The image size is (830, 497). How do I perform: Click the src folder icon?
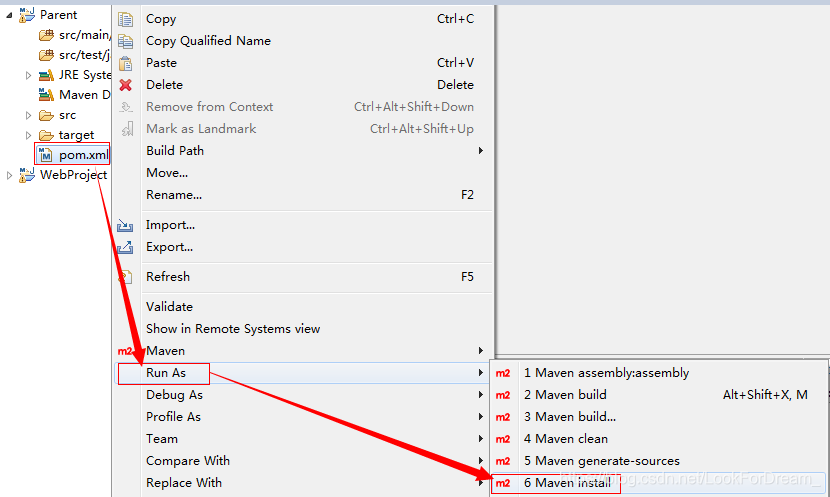tap(47, 115)
